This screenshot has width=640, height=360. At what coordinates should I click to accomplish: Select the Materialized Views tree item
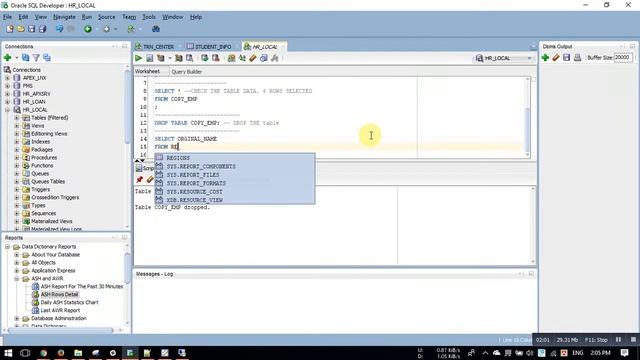pyautogui.click(x=51, y=222)
